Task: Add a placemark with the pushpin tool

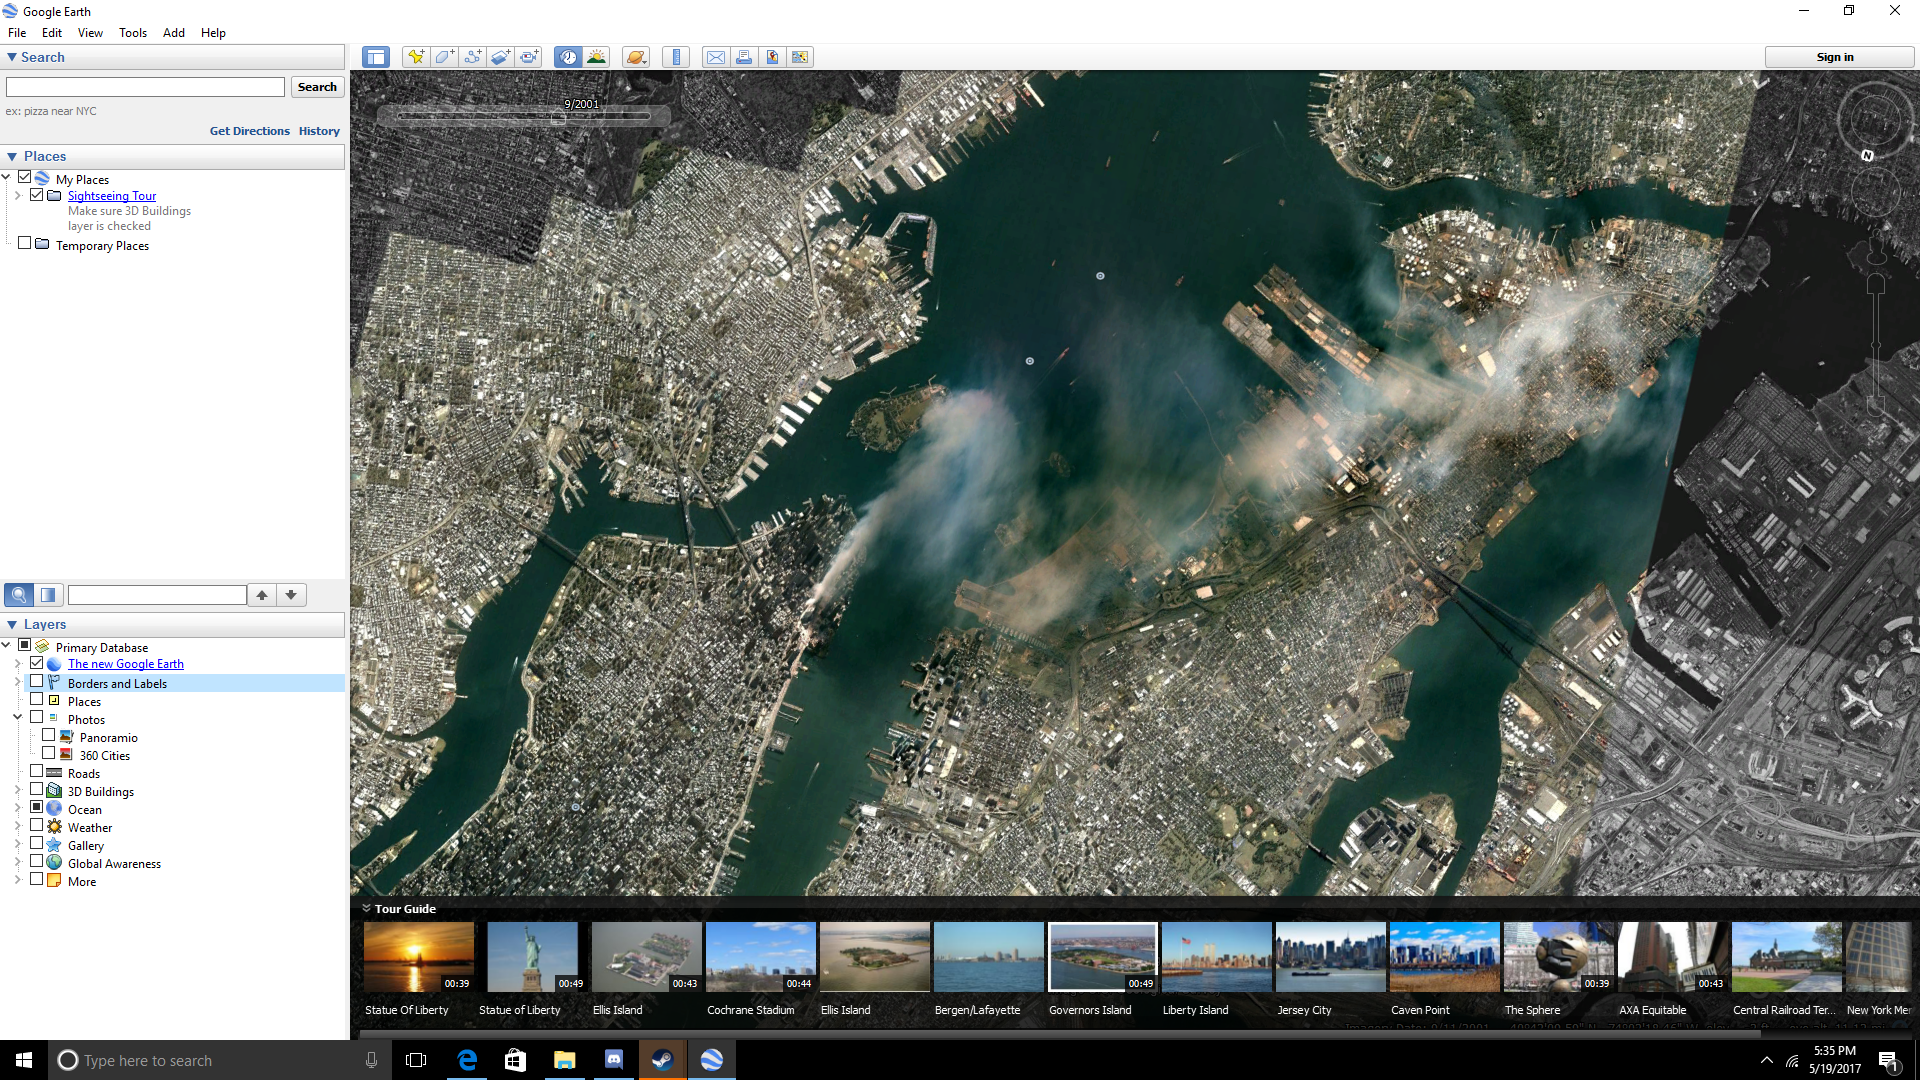Action: pyautogui.click(x=416, y=57)
